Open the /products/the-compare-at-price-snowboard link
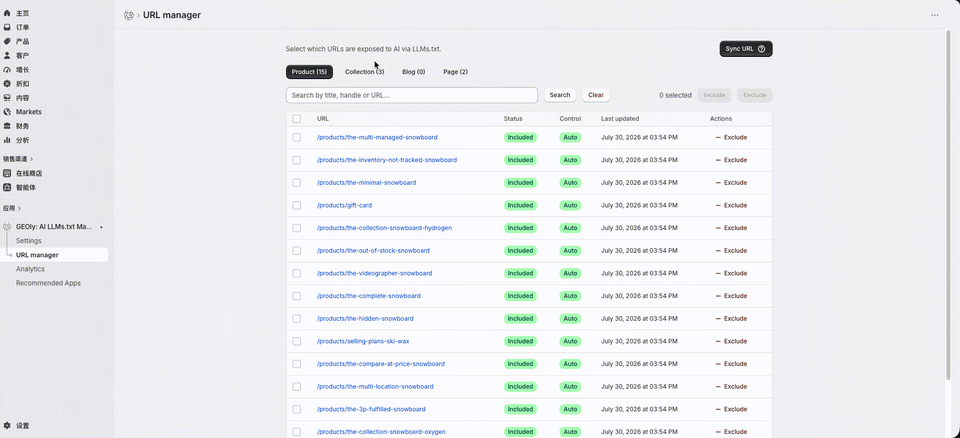 [380, 364]
